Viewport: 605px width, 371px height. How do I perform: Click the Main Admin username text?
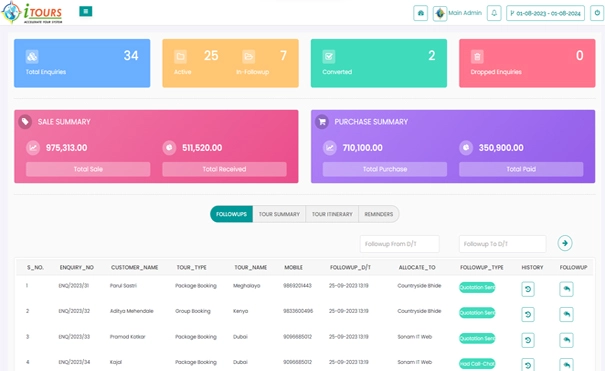pyautogui.click(x=465, y=13)
